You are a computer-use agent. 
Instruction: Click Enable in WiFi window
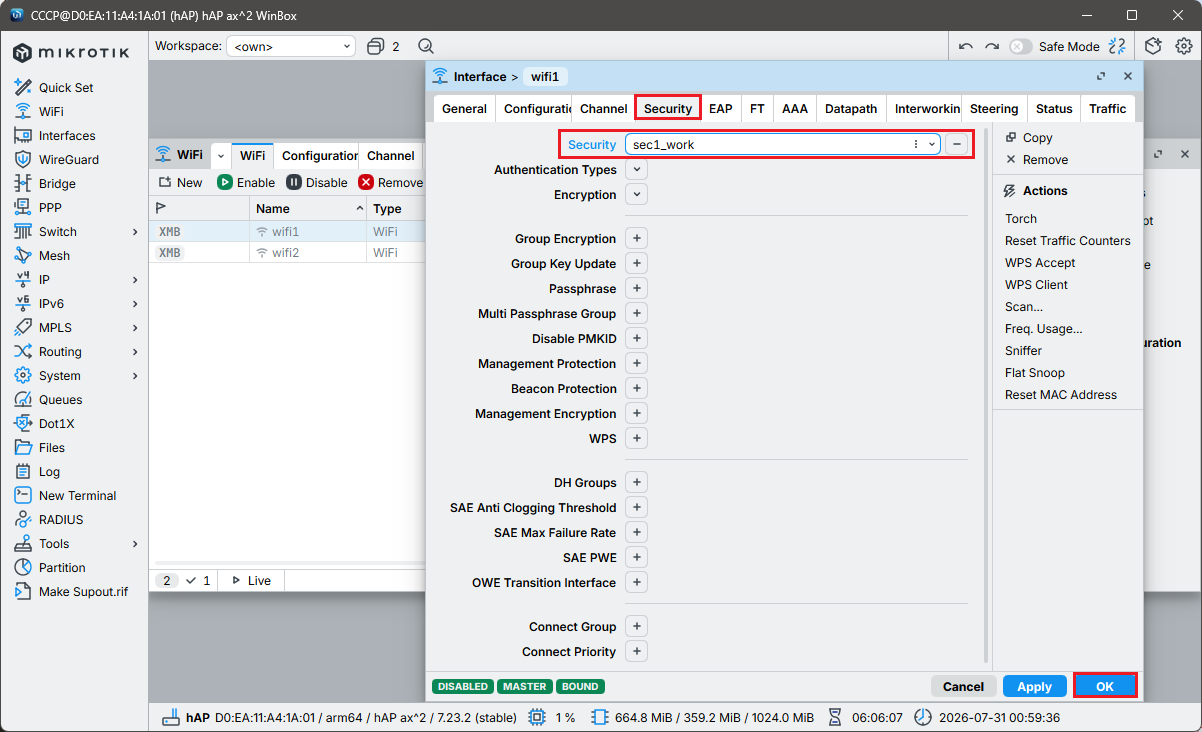[246, 182]
